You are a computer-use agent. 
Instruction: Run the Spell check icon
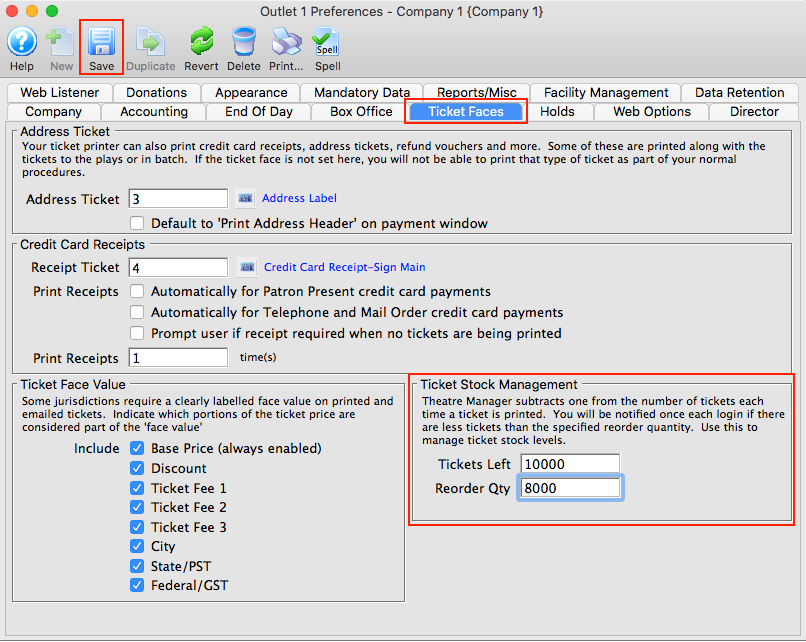(327, 42)
